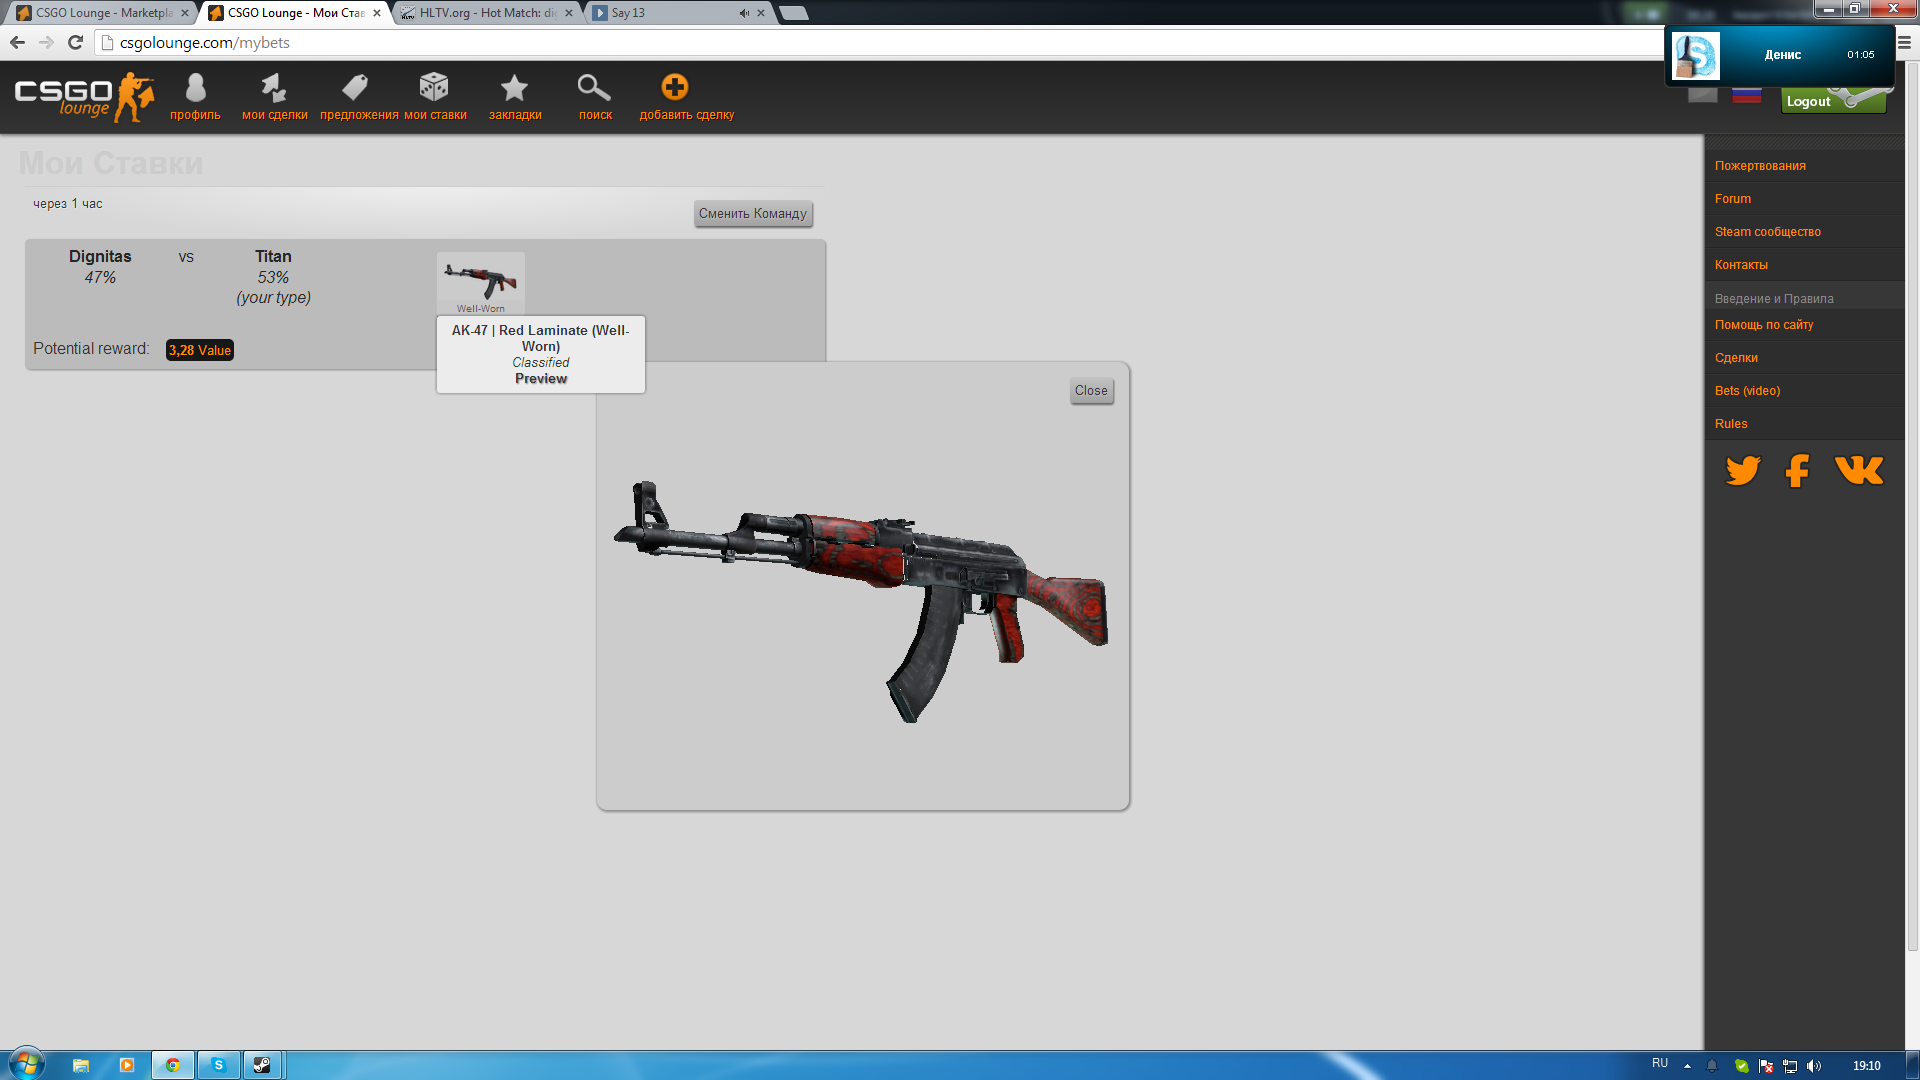Click Сменить Команду button
Screen dimensions: 1920x1080
tap(753, 214)
